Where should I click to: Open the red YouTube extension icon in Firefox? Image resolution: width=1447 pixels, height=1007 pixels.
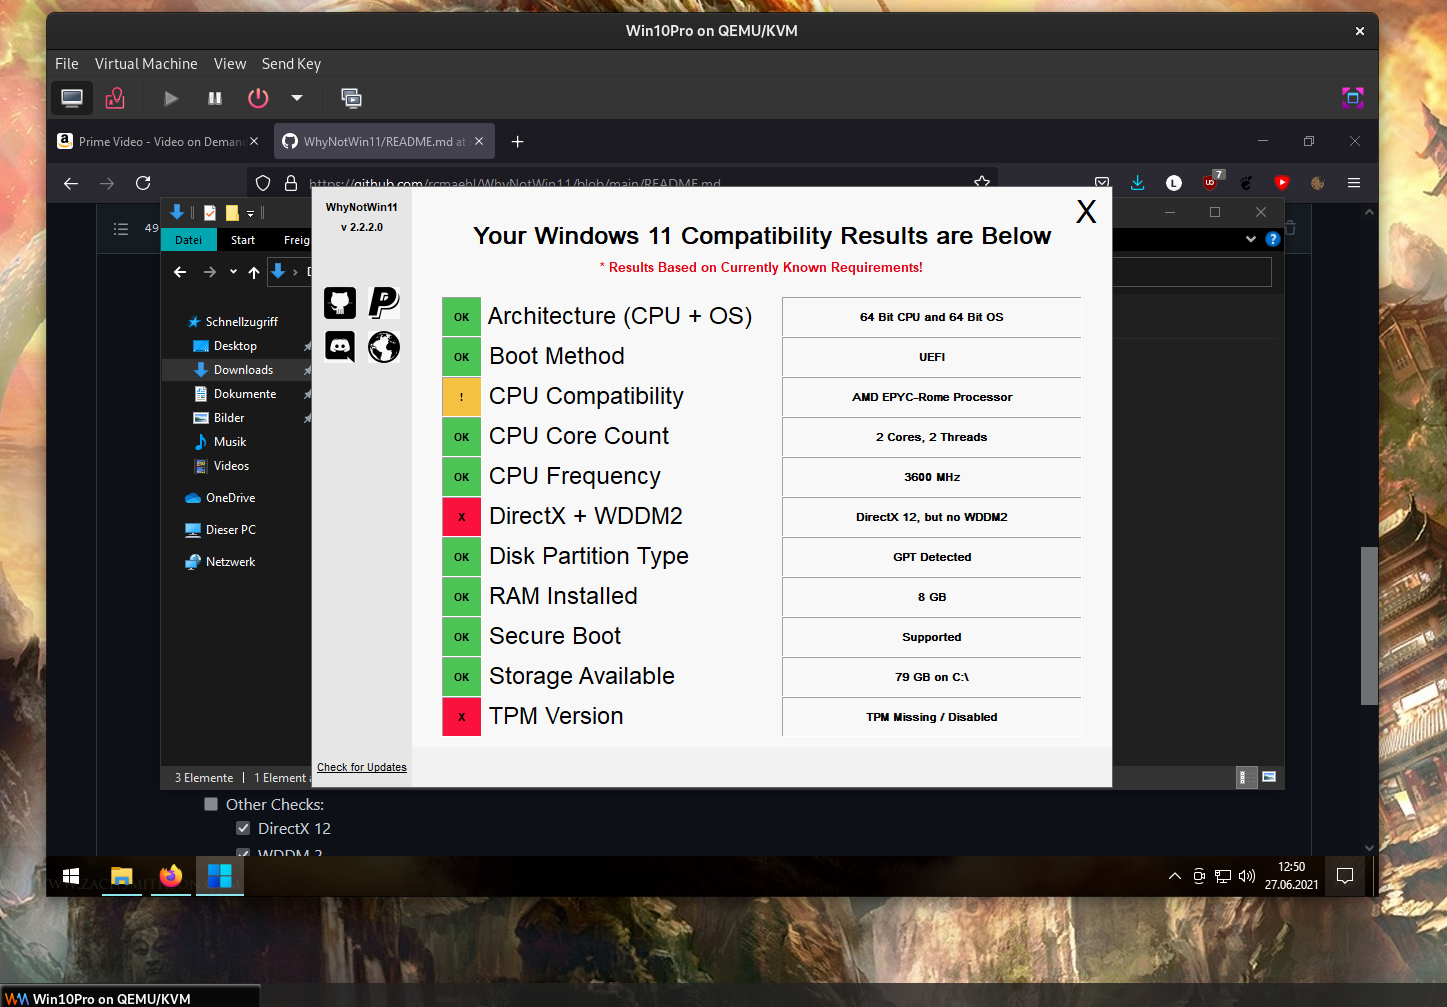tap(1282, 183)
